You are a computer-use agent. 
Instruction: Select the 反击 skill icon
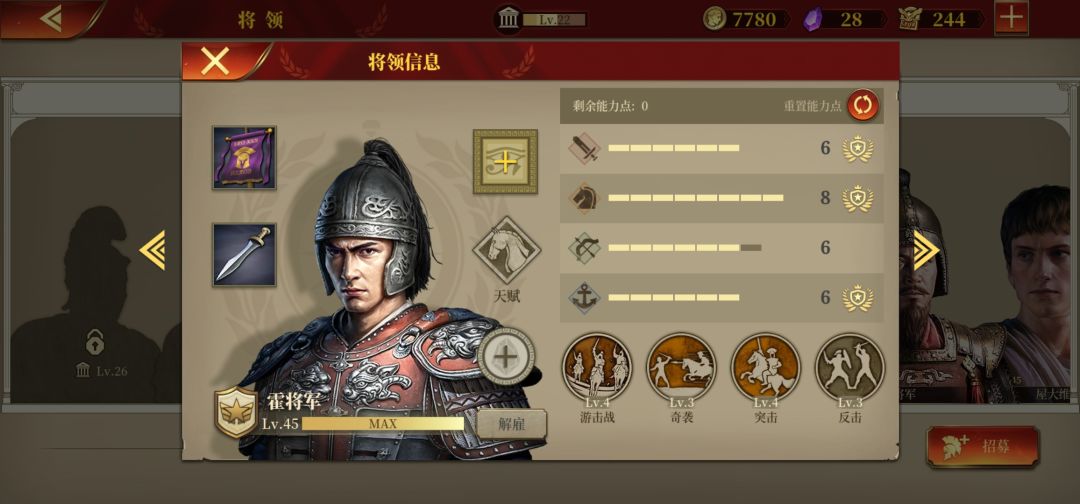pos(850,367)
